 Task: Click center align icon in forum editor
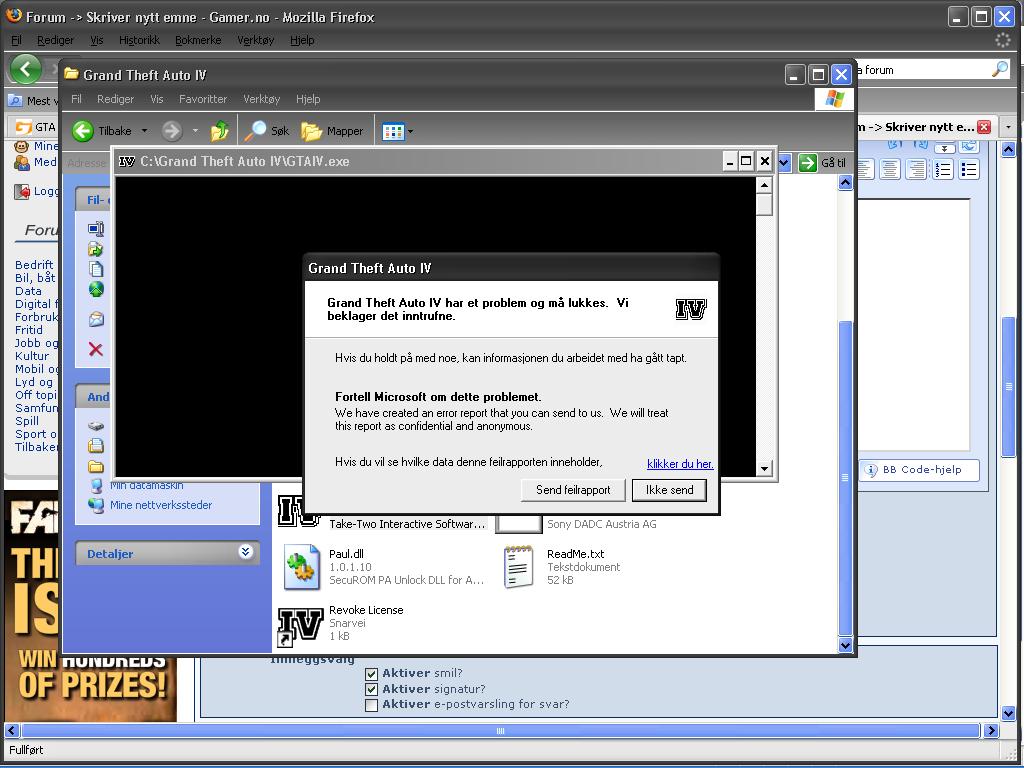pyautogui.click(x=889, y=170)
